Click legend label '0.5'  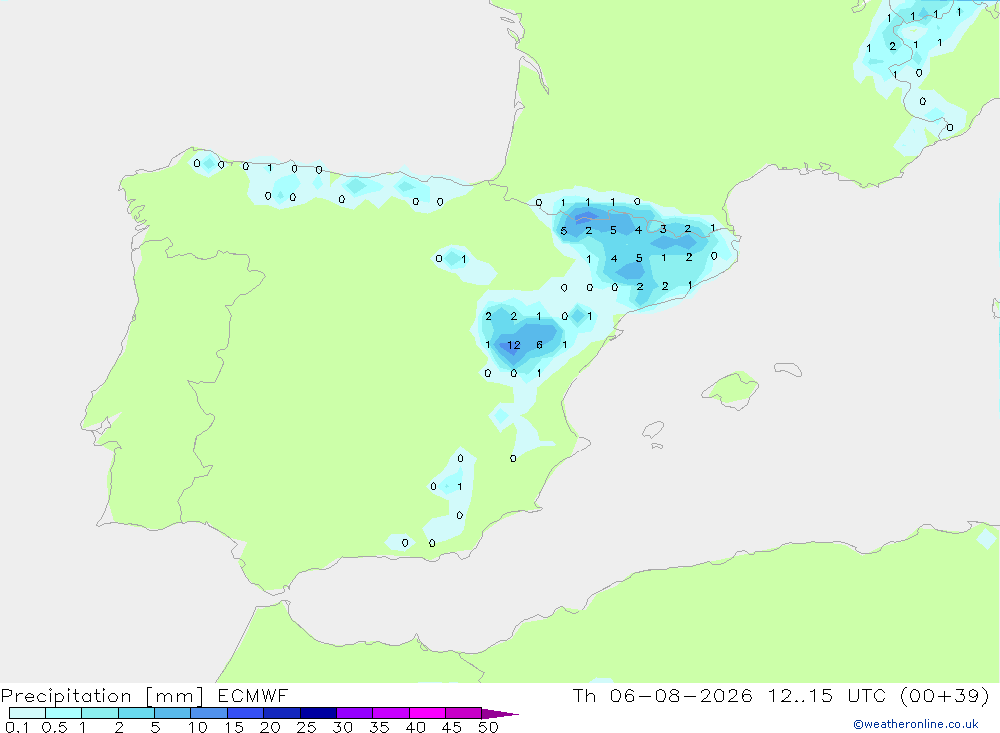[54, 727]
